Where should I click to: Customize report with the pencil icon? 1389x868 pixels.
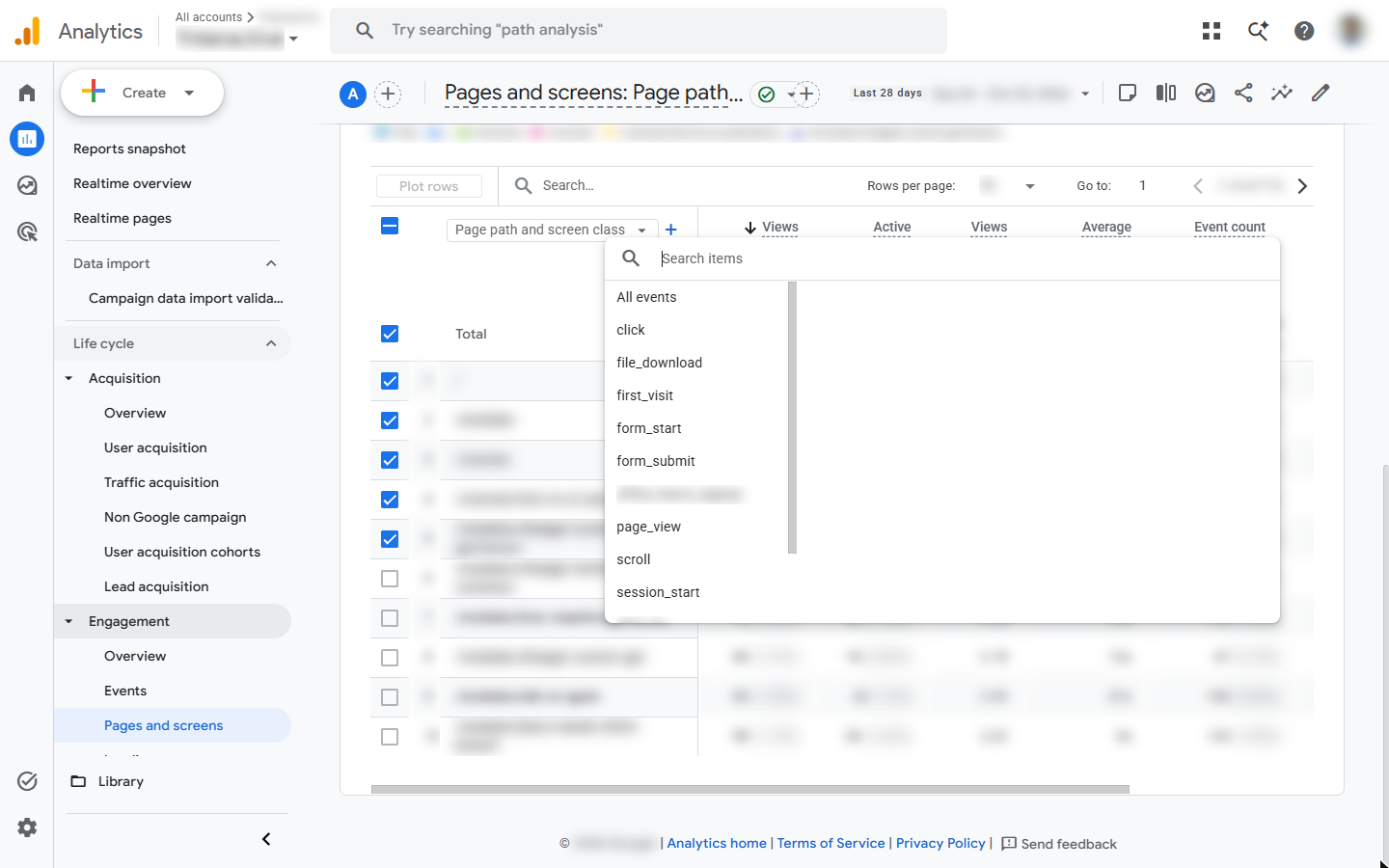1321,93
